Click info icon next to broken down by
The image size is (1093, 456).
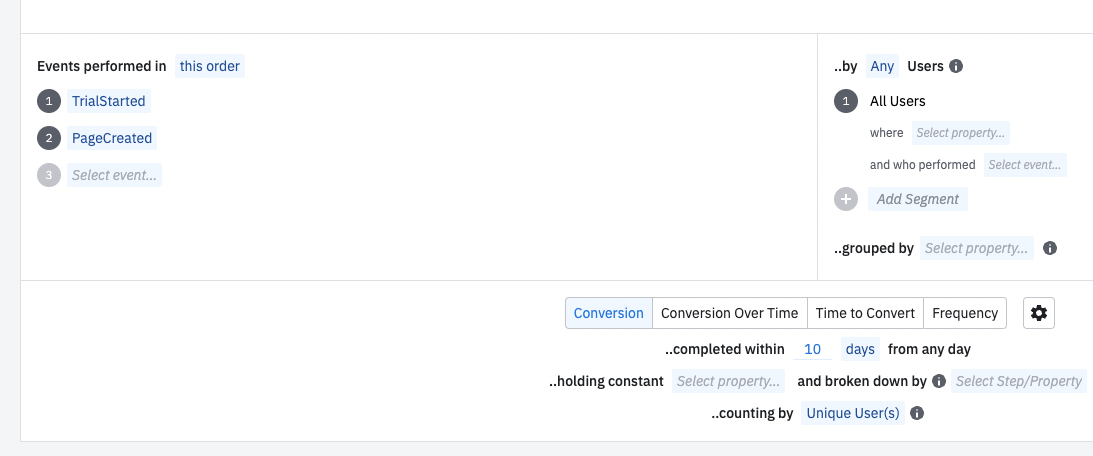click(939, 381)
